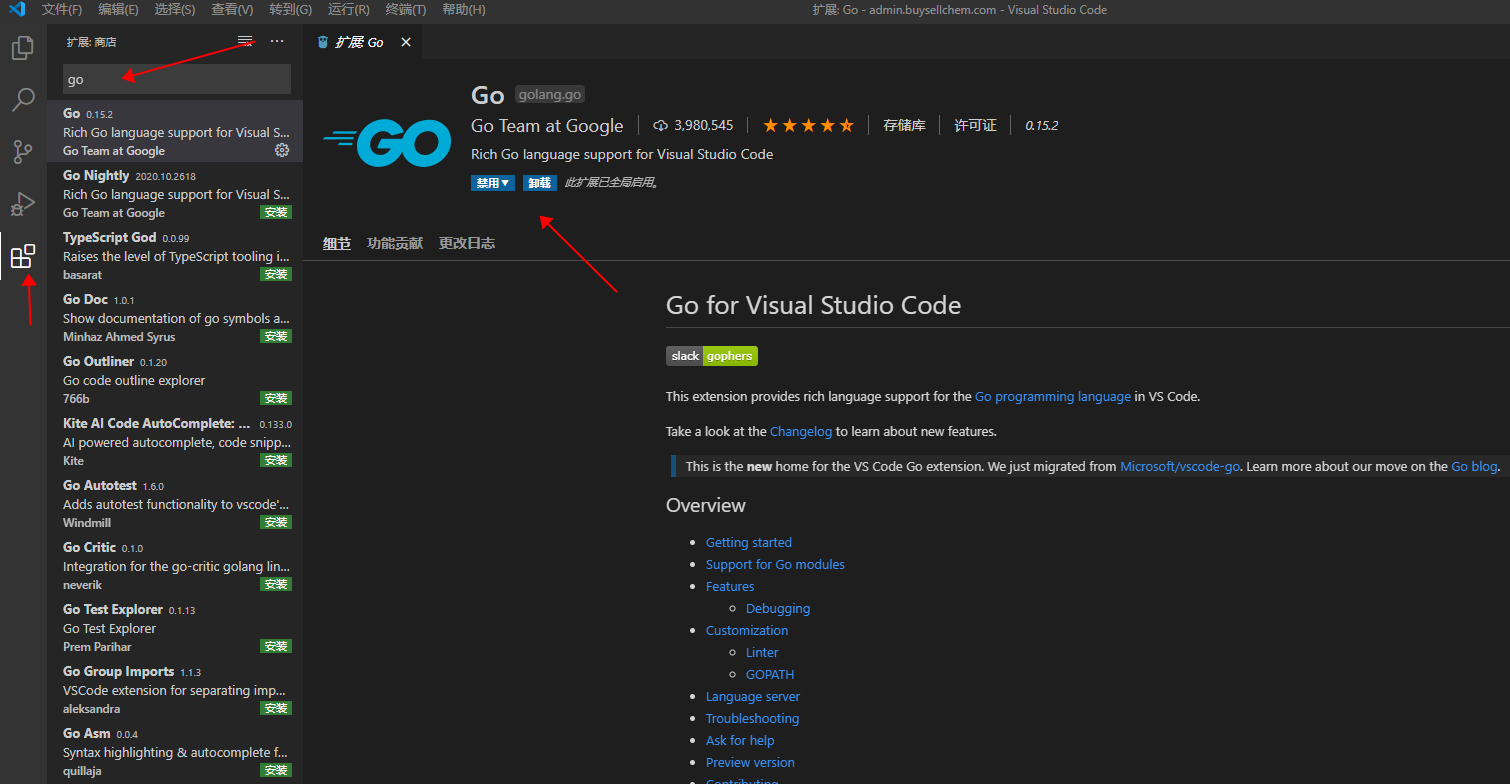Install the Go Critic extension
1510x784 pixels.
(276, 584)
